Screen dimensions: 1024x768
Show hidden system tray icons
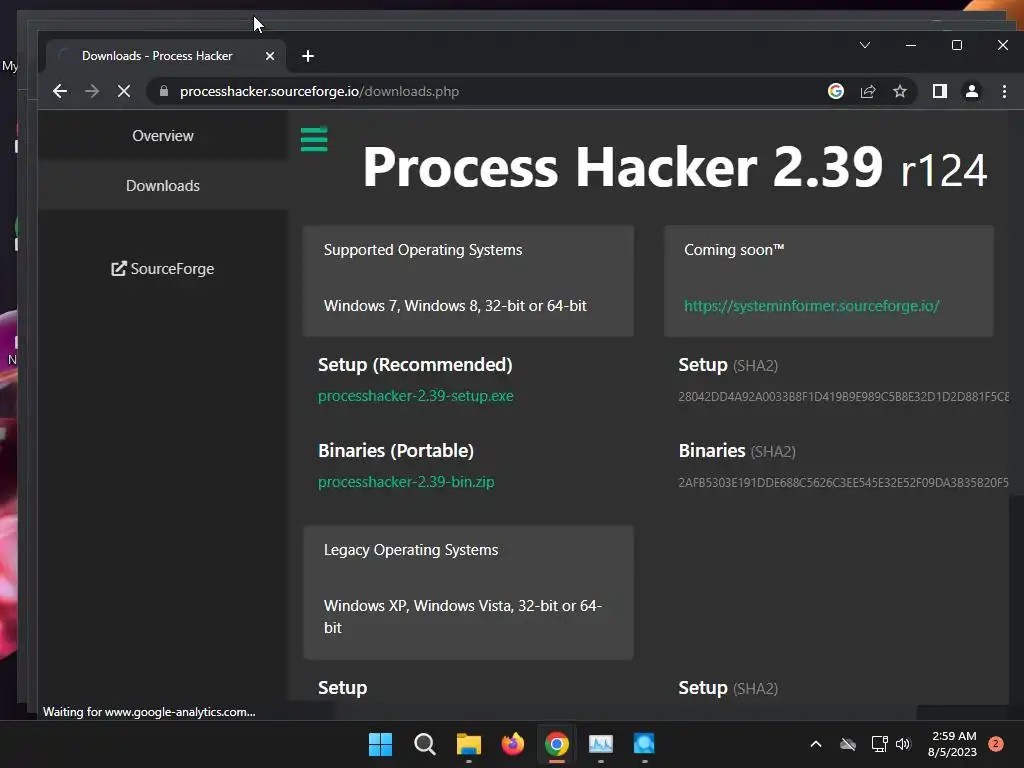click(x=816, y=744)
